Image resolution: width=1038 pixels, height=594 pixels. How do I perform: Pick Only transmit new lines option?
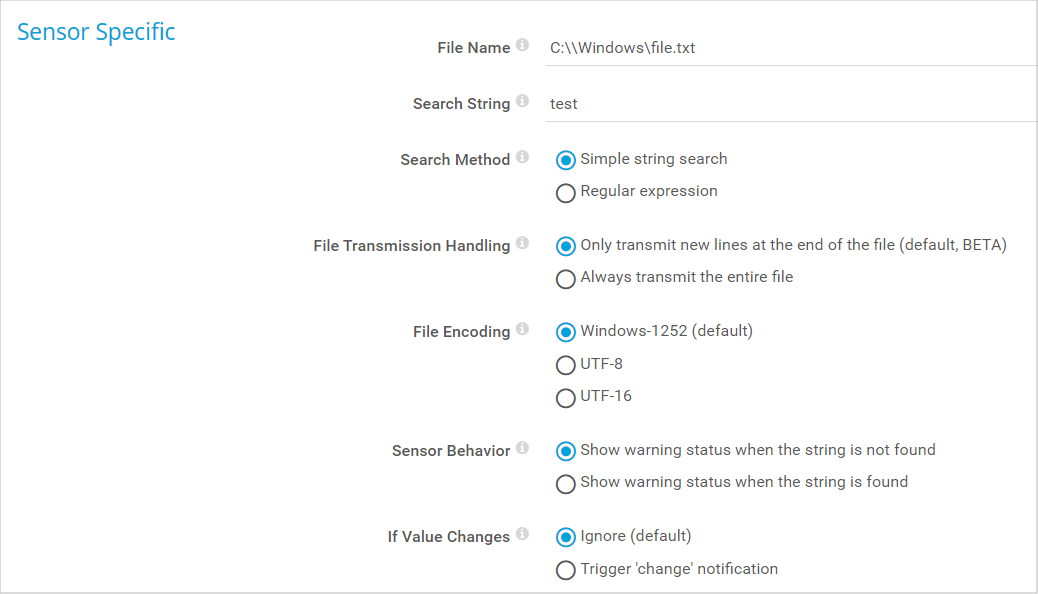tap(566, 246)
